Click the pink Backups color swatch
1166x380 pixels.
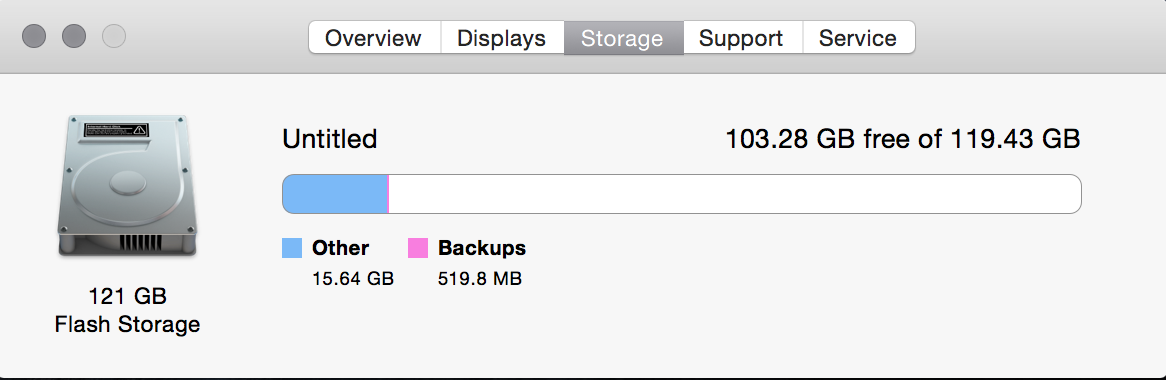pos(418,248)
